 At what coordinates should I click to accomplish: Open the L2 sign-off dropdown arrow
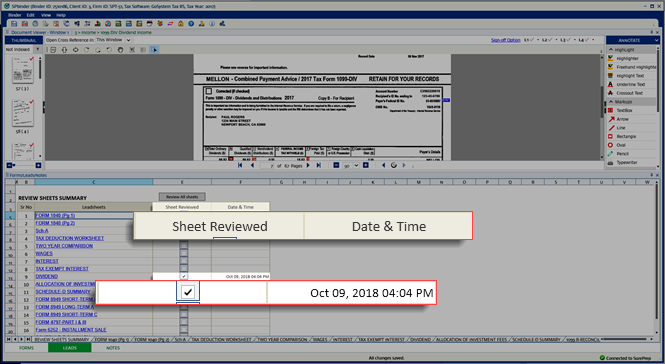pos(556,40)
